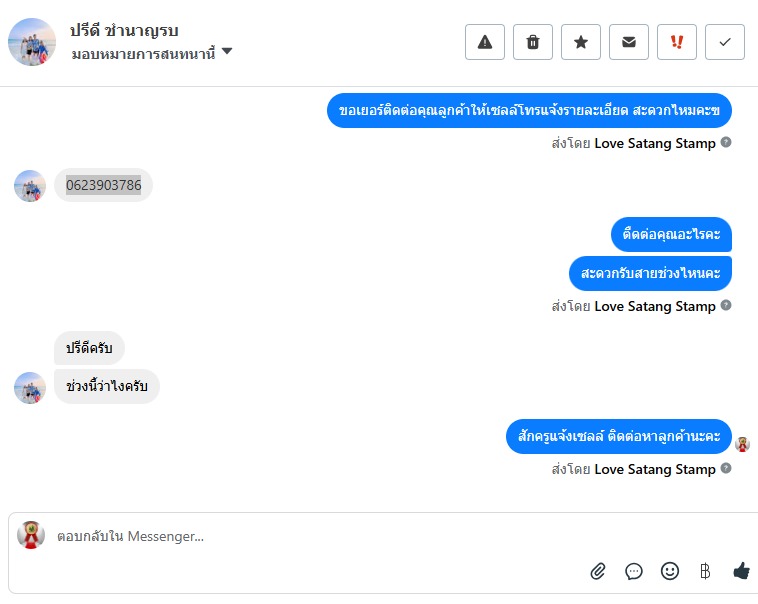Click the ช่วงนี้ว่าไงครับ message bubble
The image size is (758, 604).
[x=107, y=386]
